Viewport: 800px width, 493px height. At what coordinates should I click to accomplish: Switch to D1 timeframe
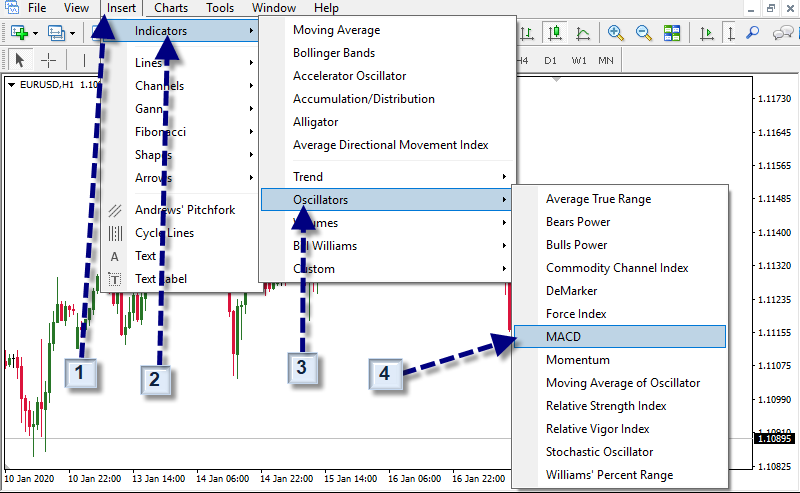tap(550, 60)
